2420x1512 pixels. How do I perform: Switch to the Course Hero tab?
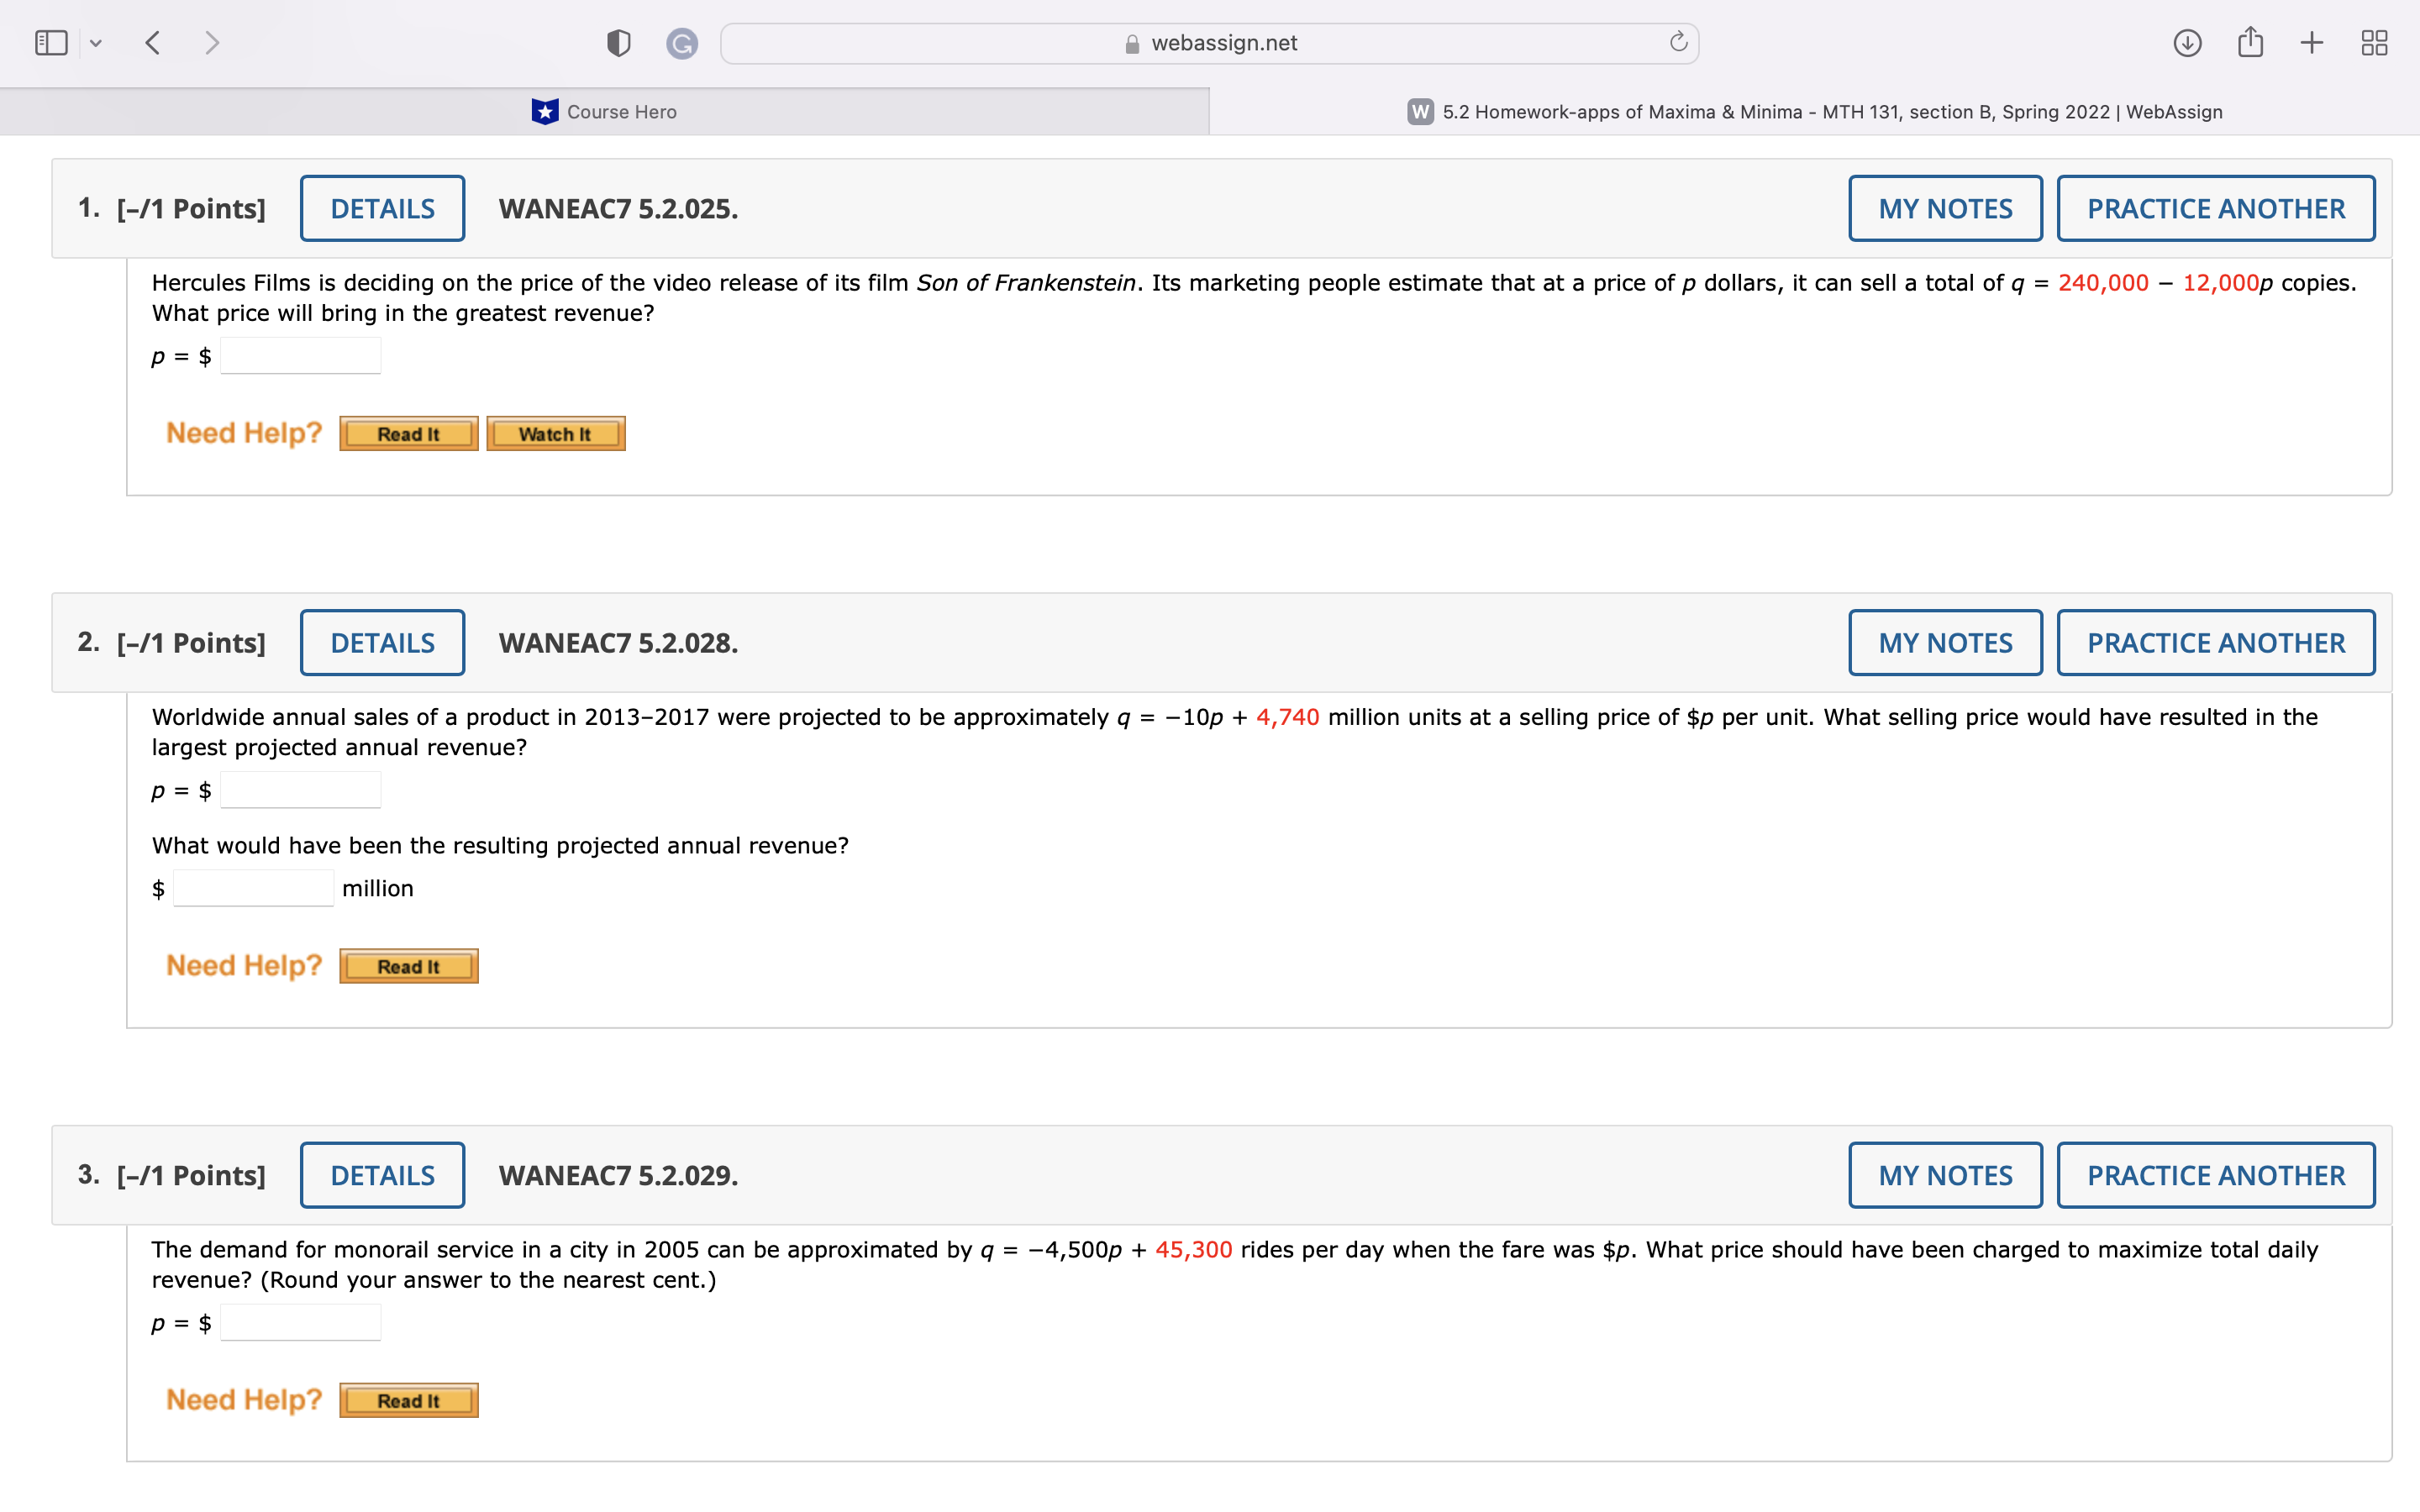coord(605,111)
